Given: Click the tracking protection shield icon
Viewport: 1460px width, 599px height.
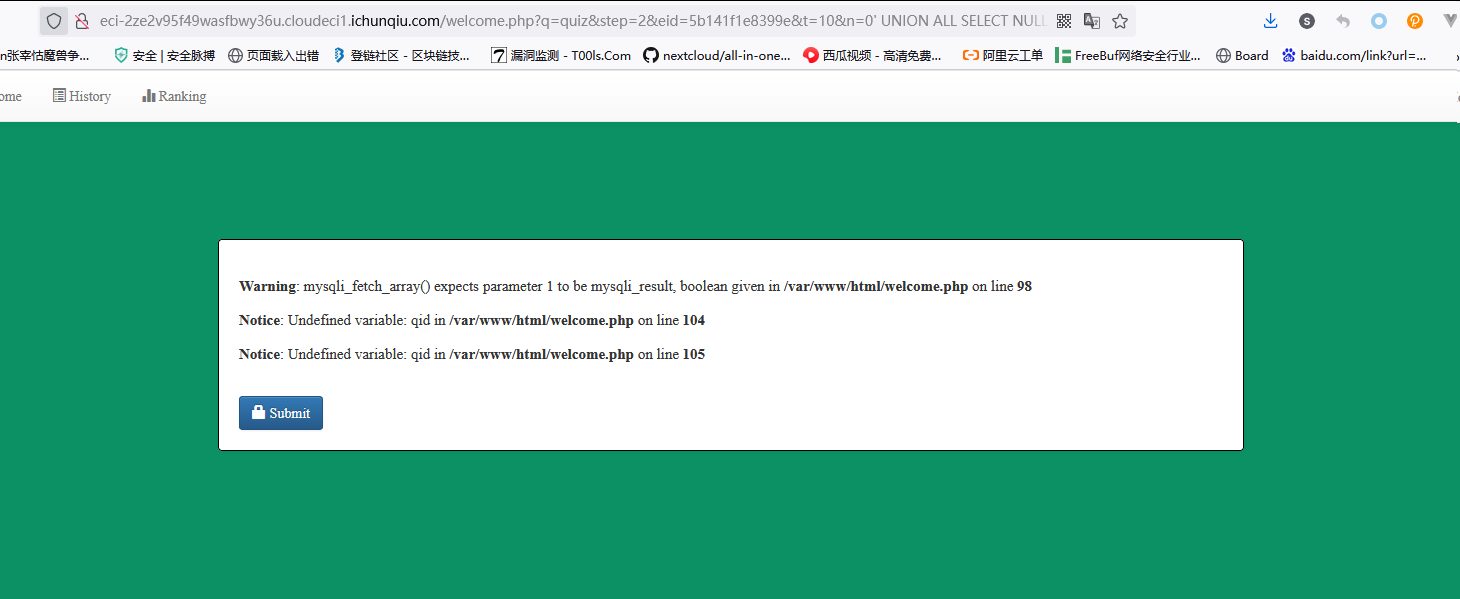Looking at the screenshot, I should pyautogui.click(x=54, y=21).
